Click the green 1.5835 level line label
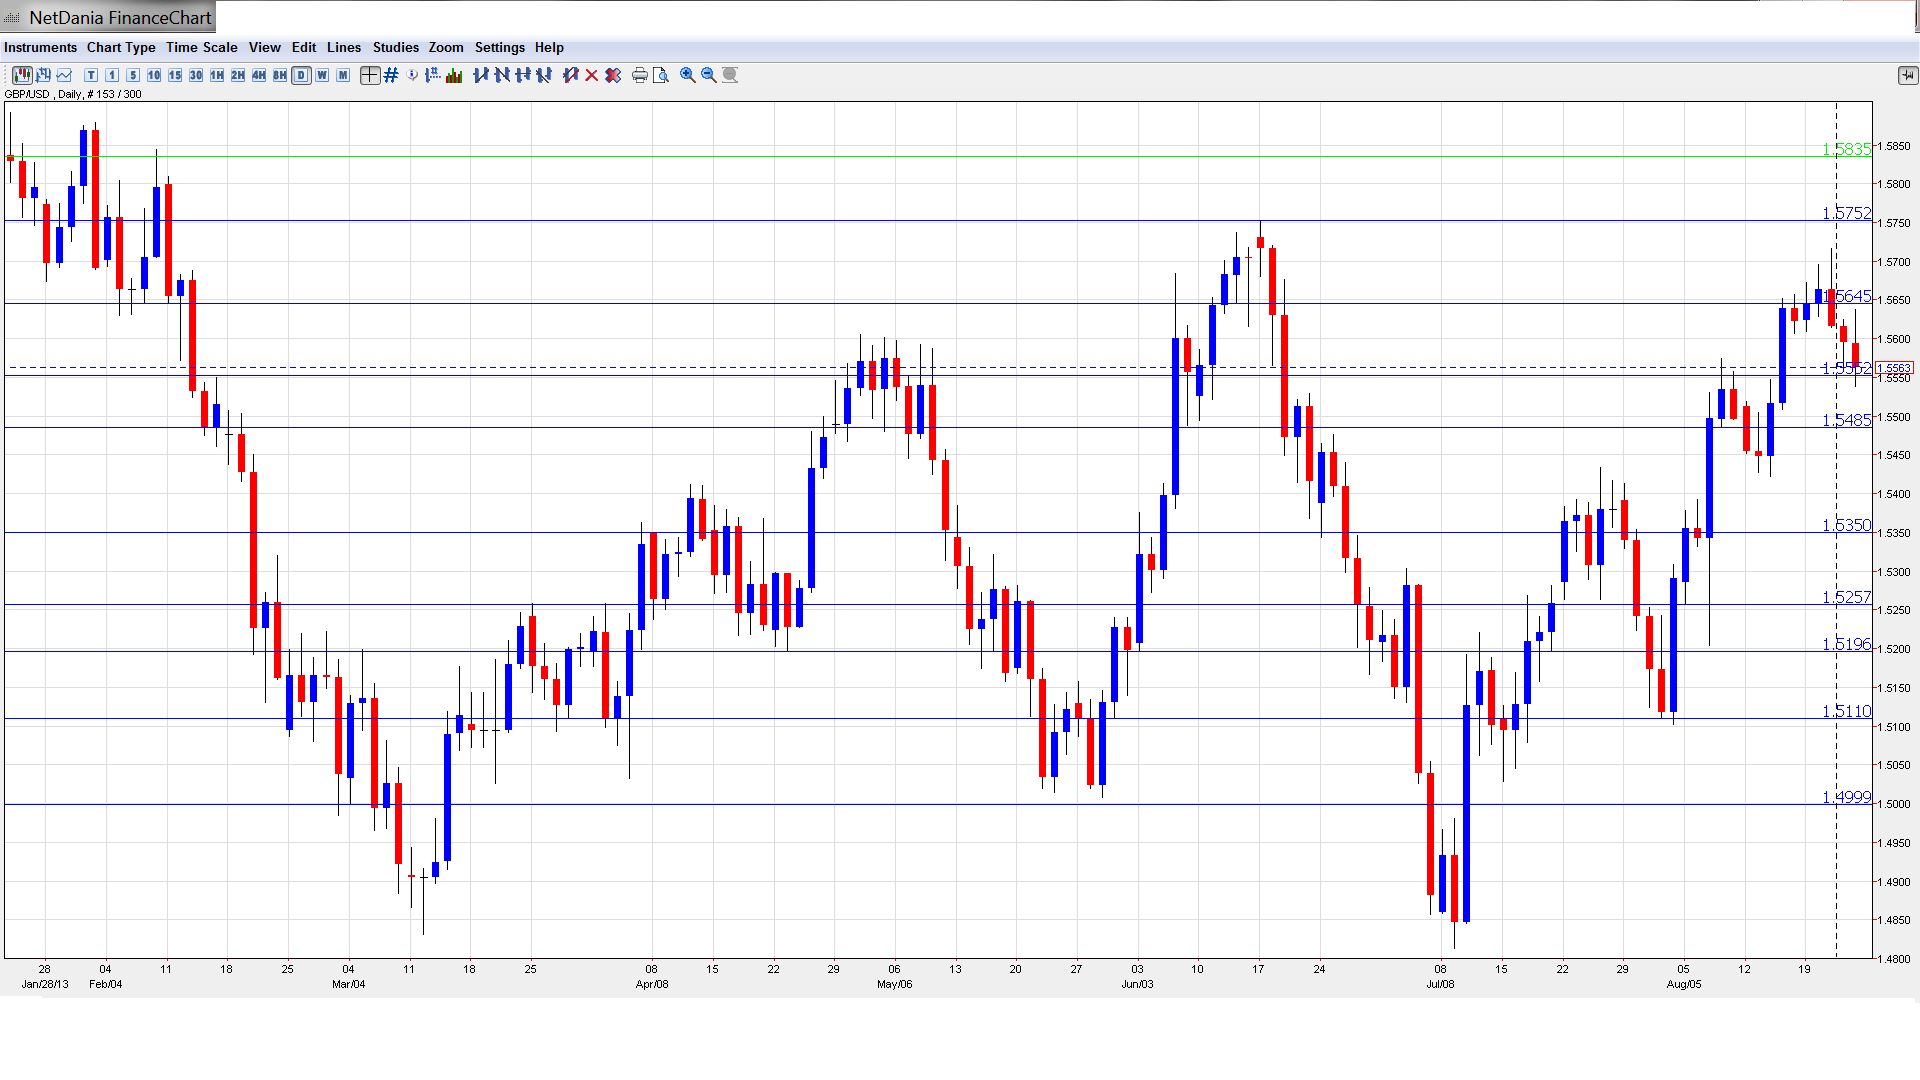This screenshot has width=1920, height=1080. click(x=1845, y=150)
